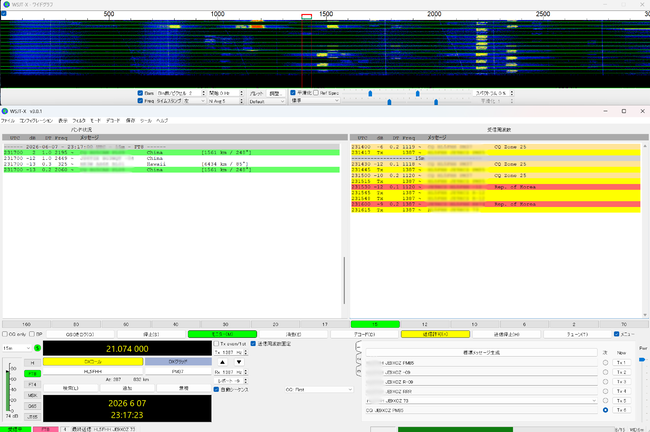The image size is (650, 432).
Task: Click the generate standard messages button
Action: (x=481, y=352)
